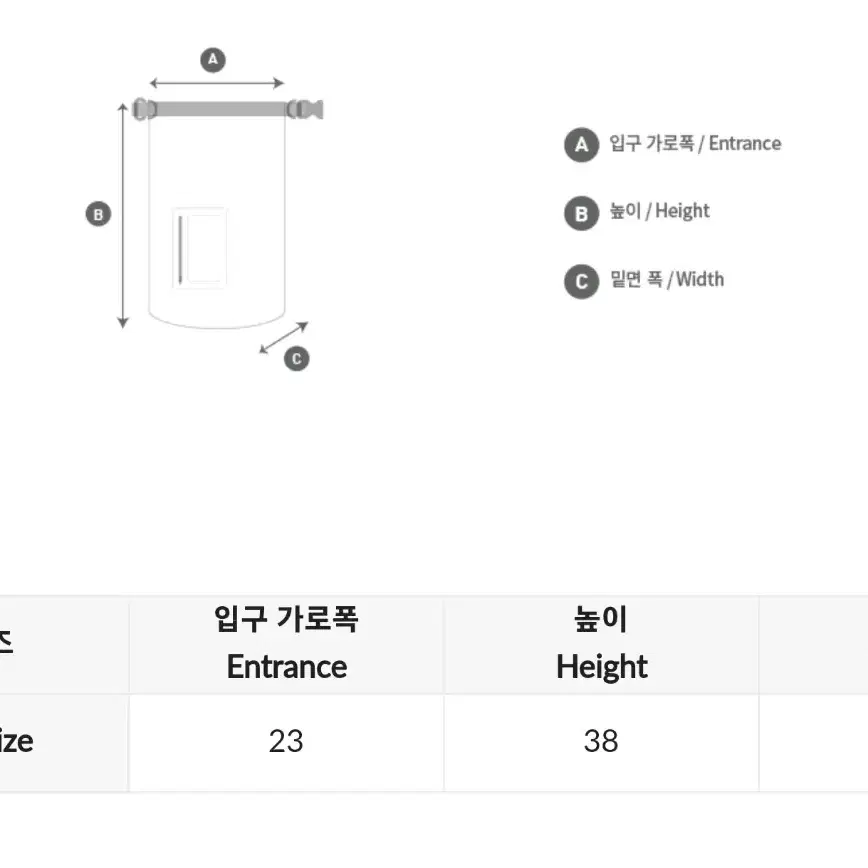Screen dimensions: 868x868
Task: Click the vertical height arrow on the diagram
Action: pyautogui.click(x=123, y=215)
